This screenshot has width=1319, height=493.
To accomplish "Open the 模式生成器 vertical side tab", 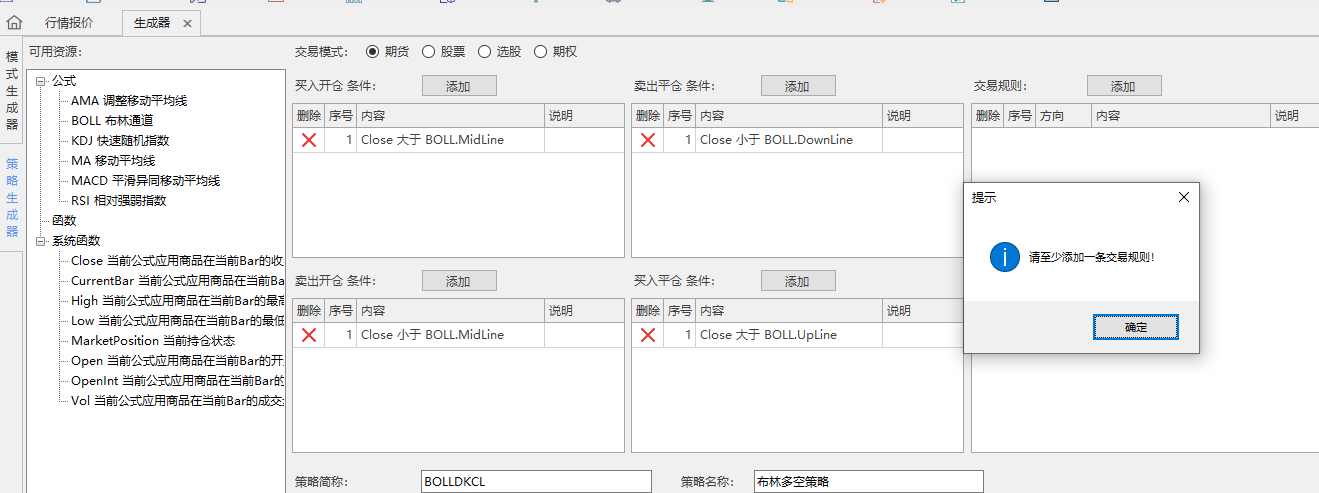I will [x=12, y=90].
